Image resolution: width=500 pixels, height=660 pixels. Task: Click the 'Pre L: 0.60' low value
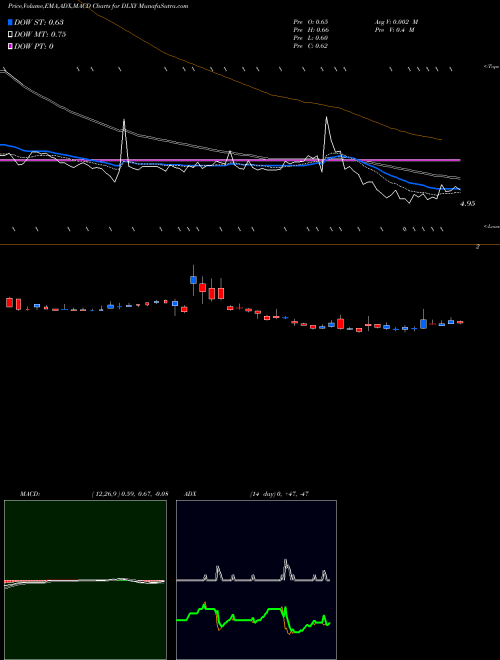click(311, 38)
